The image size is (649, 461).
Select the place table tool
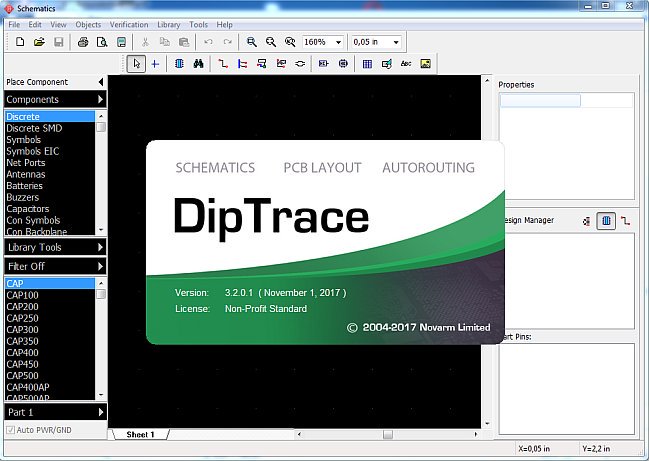(x=367, y=64)
